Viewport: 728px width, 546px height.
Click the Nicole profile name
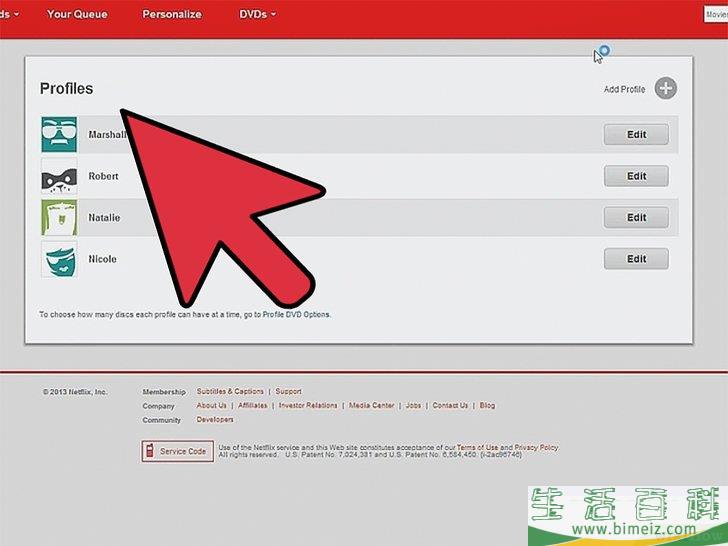[103, 259]
